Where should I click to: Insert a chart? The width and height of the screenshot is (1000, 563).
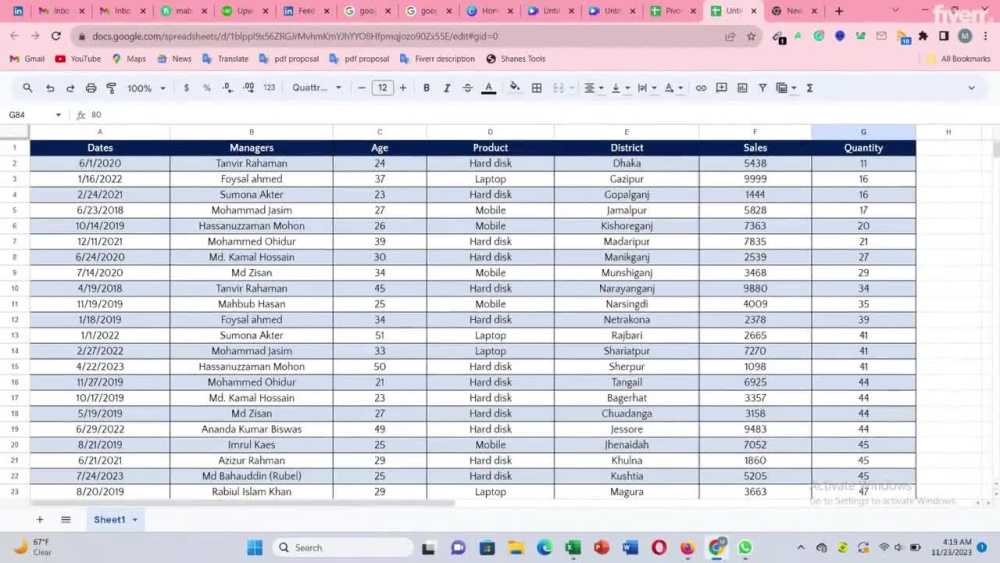coord(742,88)
